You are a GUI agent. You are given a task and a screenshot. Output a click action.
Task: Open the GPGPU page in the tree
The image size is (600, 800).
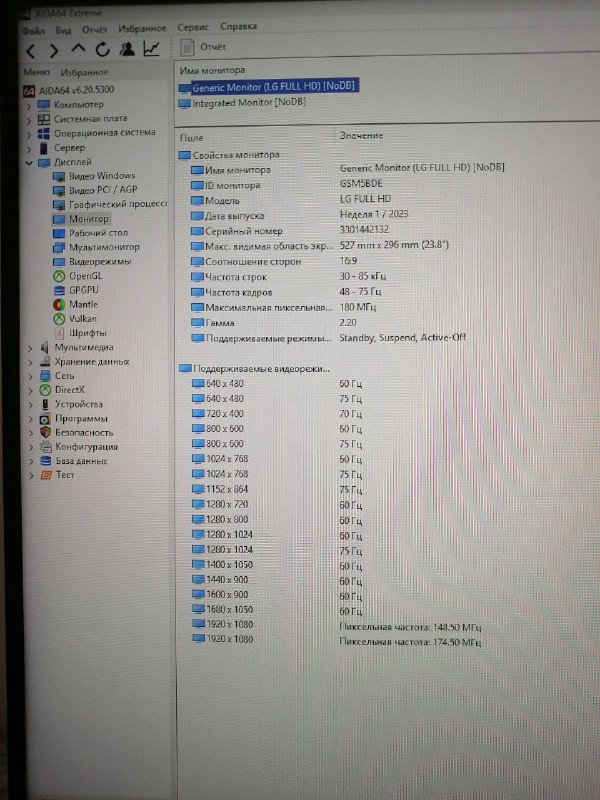point(82,290)
